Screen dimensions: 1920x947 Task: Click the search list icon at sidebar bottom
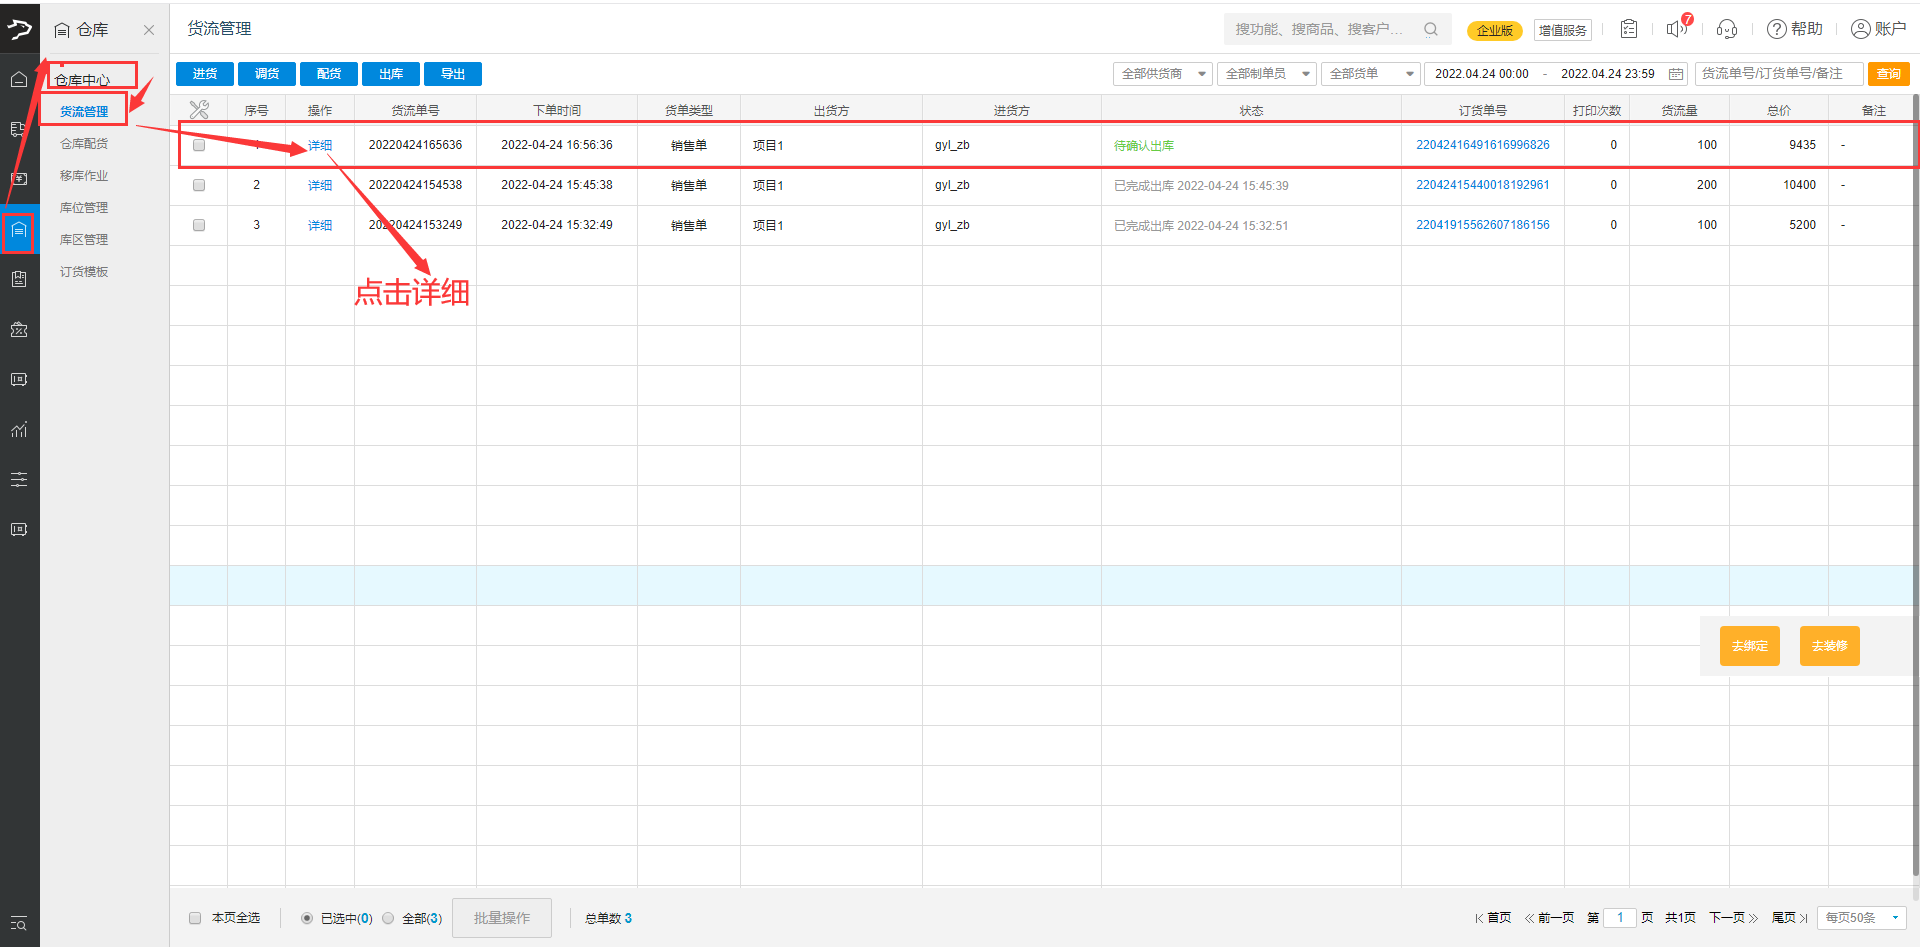19,923
